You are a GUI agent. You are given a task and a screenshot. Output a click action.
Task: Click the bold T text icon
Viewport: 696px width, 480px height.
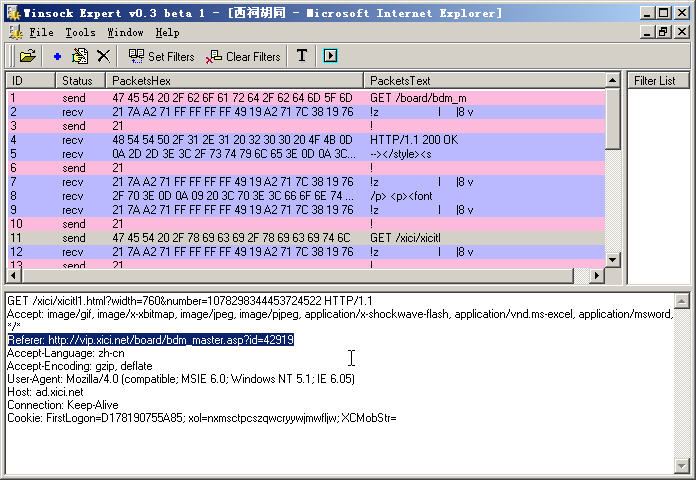coord(302,56)
